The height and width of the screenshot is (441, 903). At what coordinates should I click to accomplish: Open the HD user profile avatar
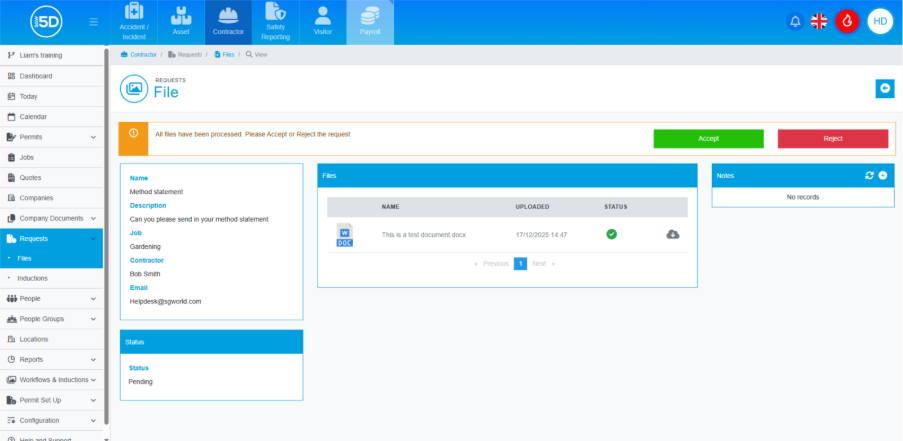[x=879, y=21]
